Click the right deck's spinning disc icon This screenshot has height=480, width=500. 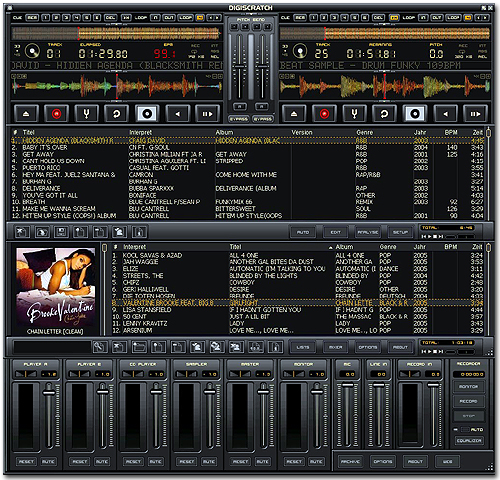pos(300,51)
